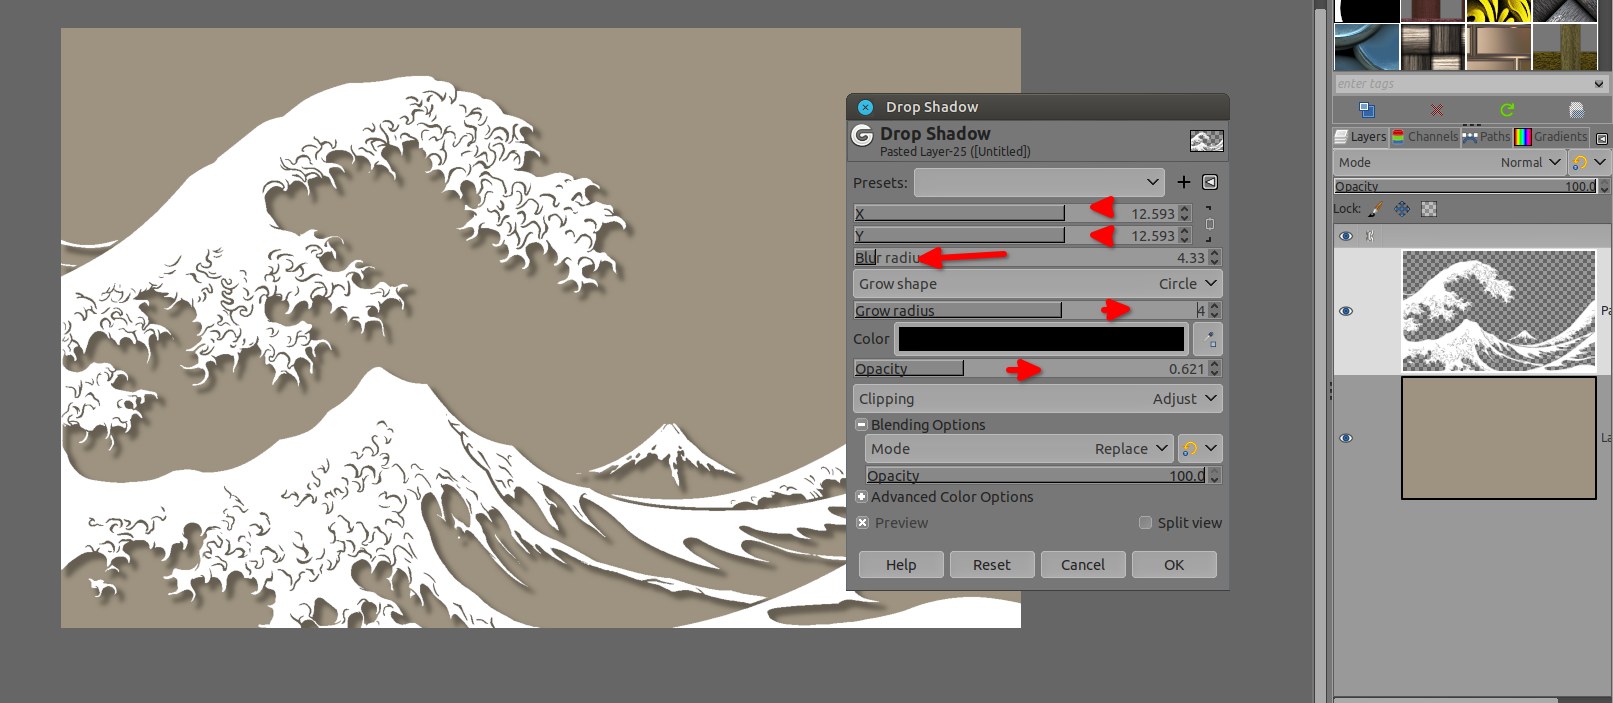Toggle the Preview checkbox
1613x703 pixels.
click(862, 523)
